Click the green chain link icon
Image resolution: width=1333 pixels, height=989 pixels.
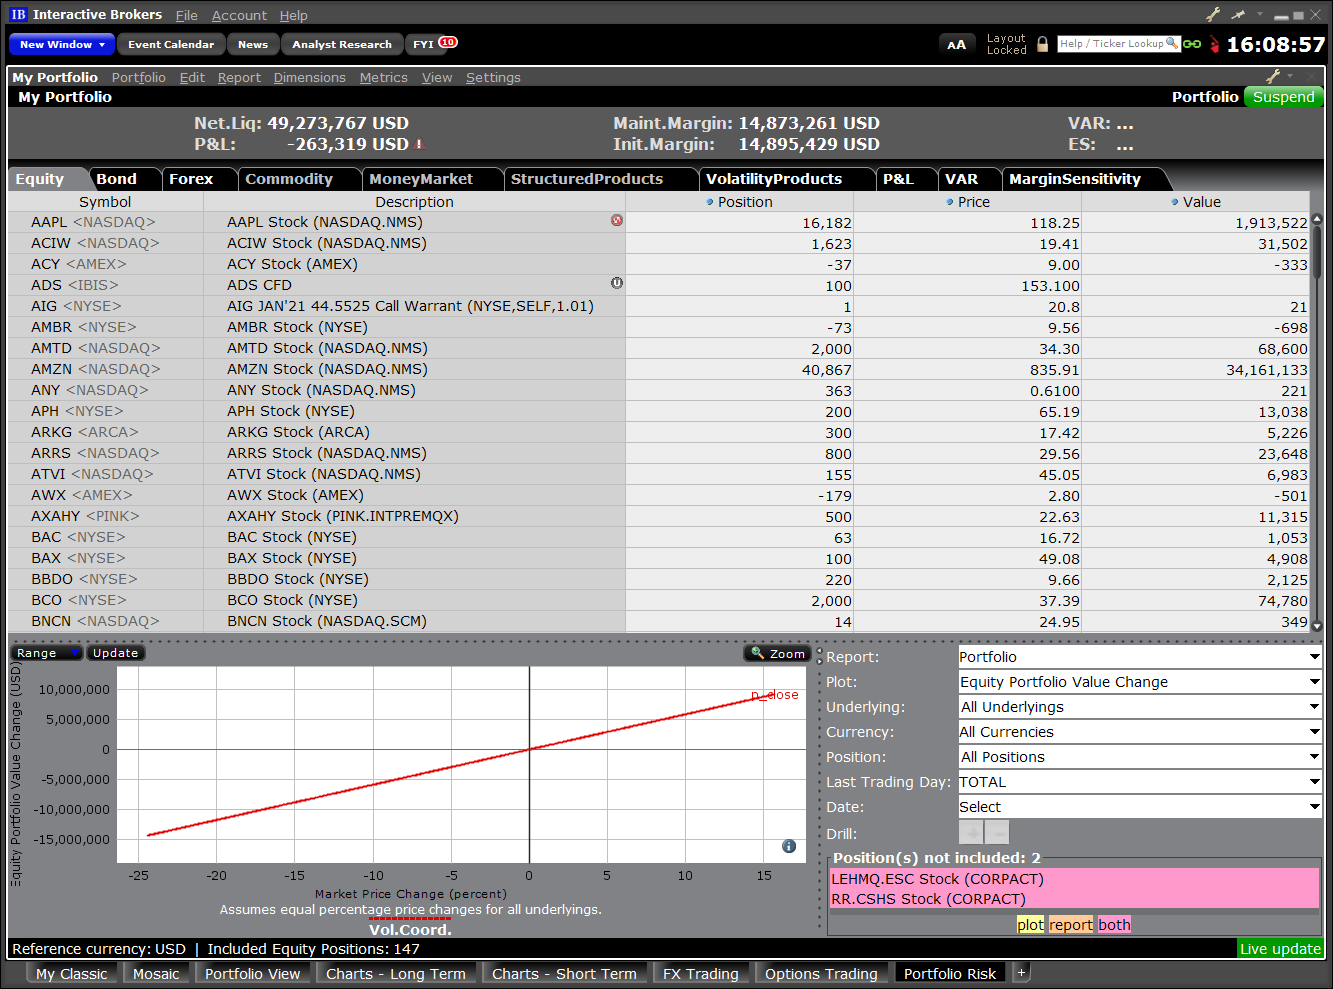pos(1192,44)
